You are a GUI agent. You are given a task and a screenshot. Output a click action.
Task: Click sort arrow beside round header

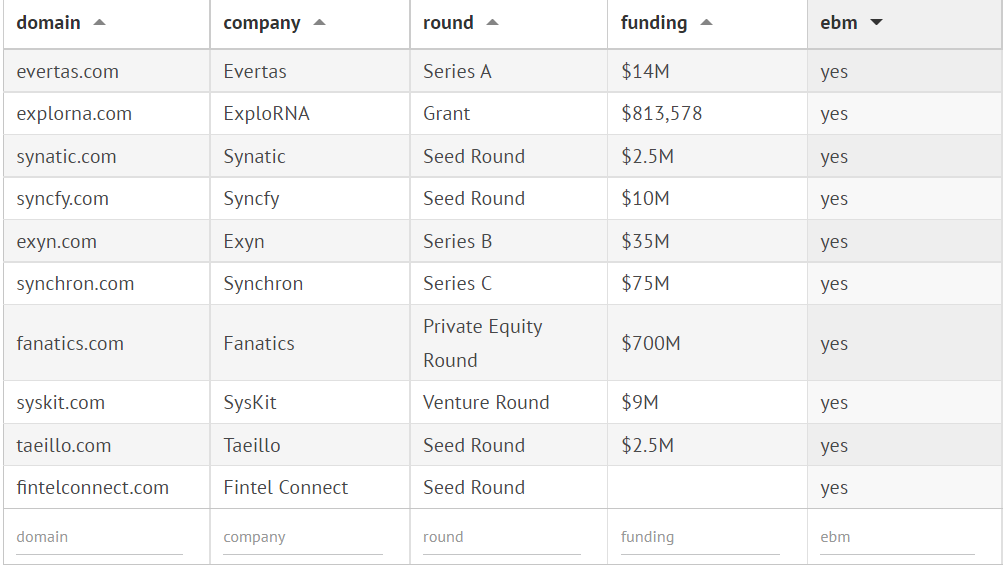click(x=492, y=23)
